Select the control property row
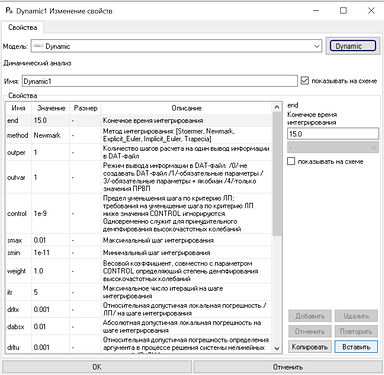Viewport: 384px width, 375px height. click(x=139, y=213)
